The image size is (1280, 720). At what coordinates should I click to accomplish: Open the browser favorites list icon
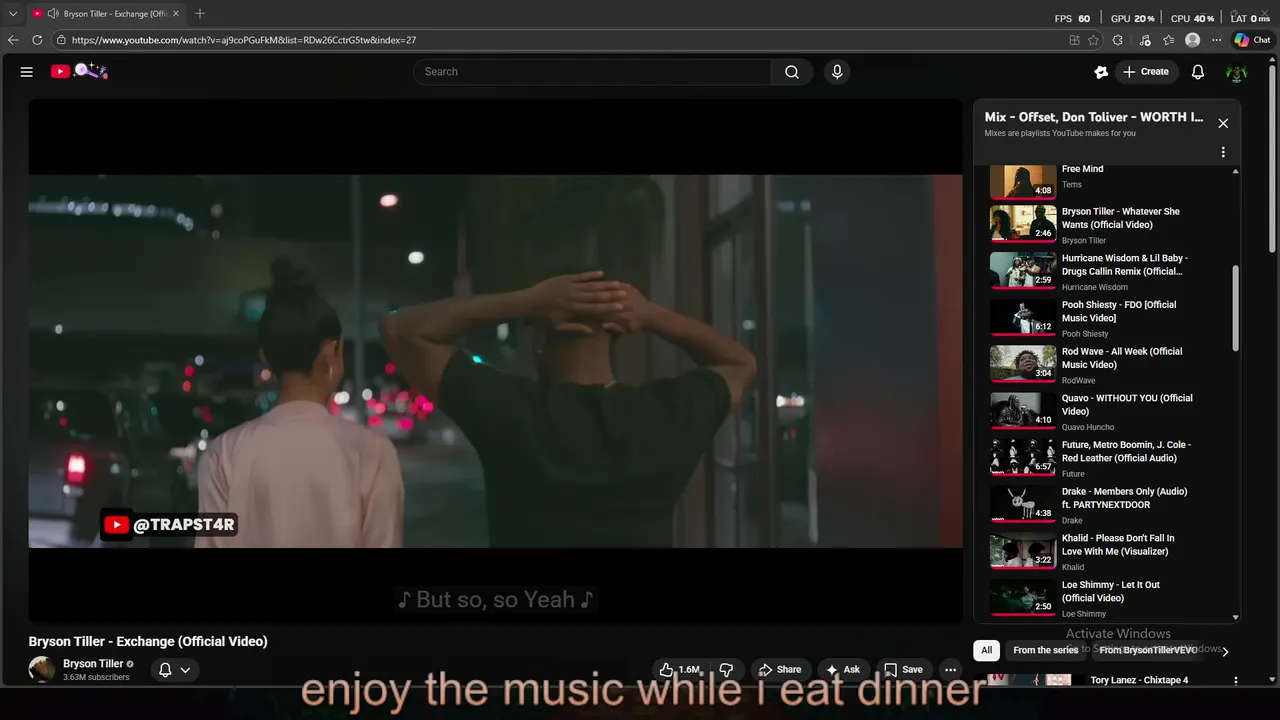click(x=1169, y=40)
